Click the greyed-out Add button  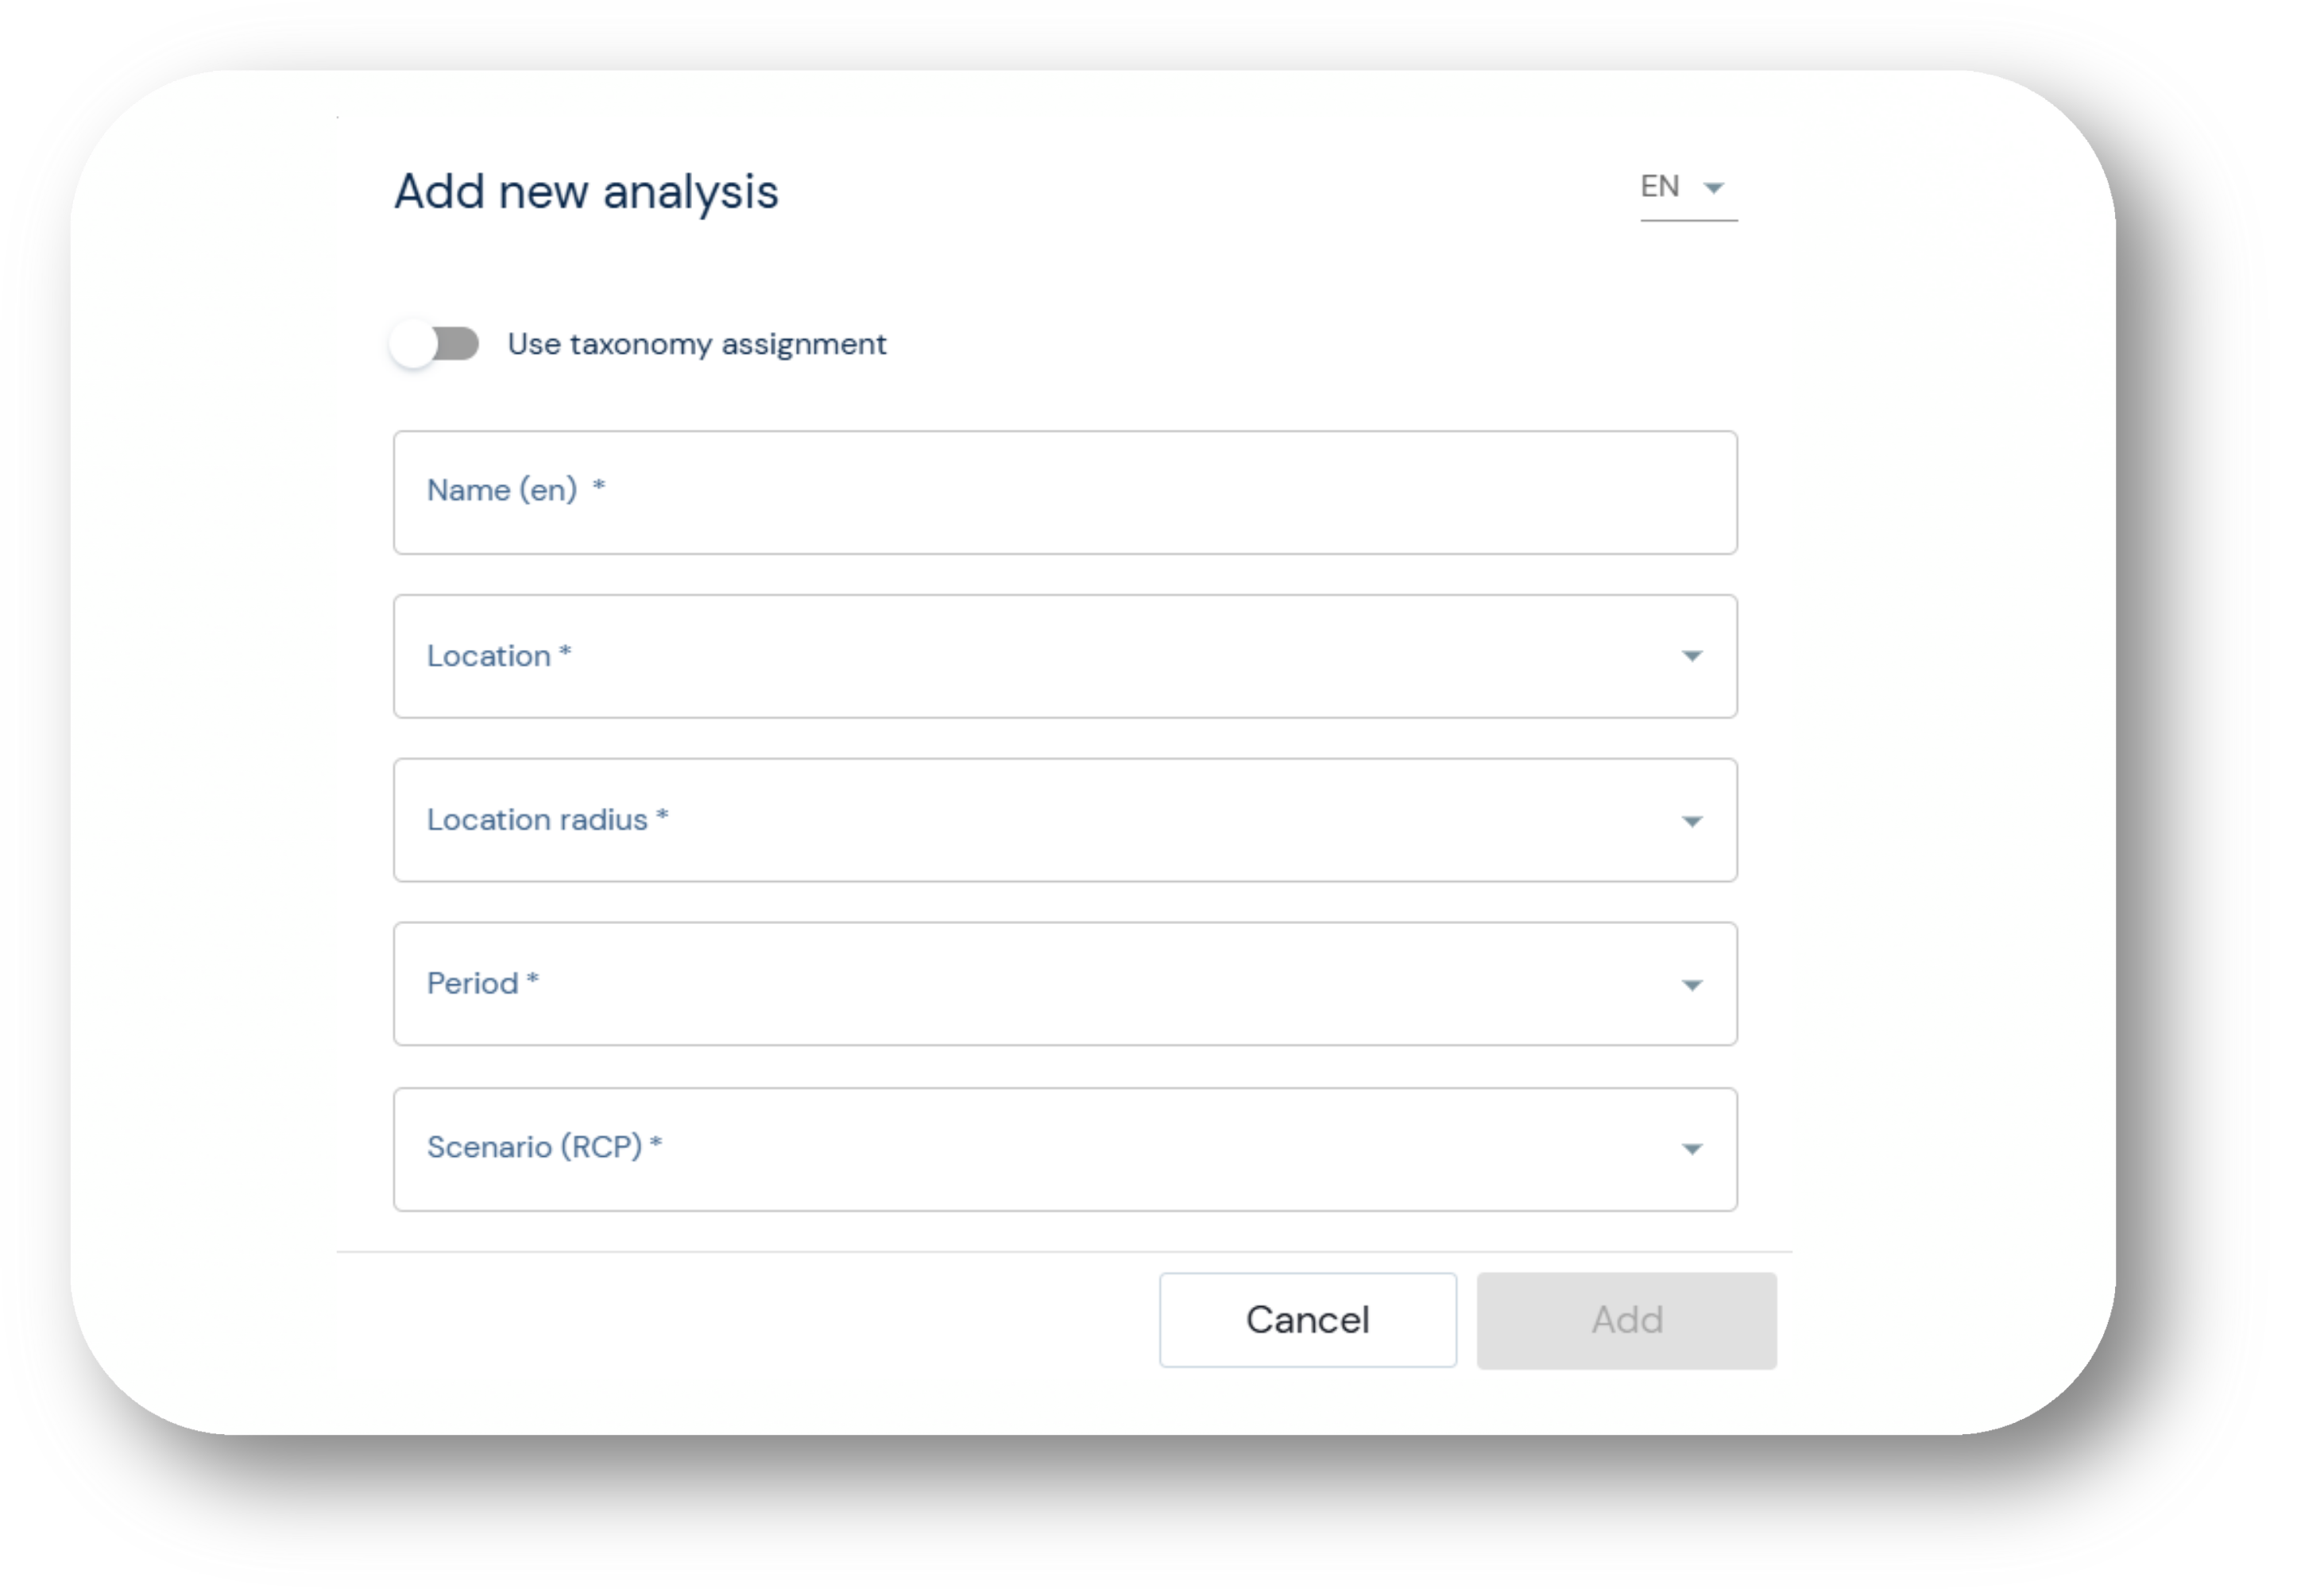[1626, 1320]
